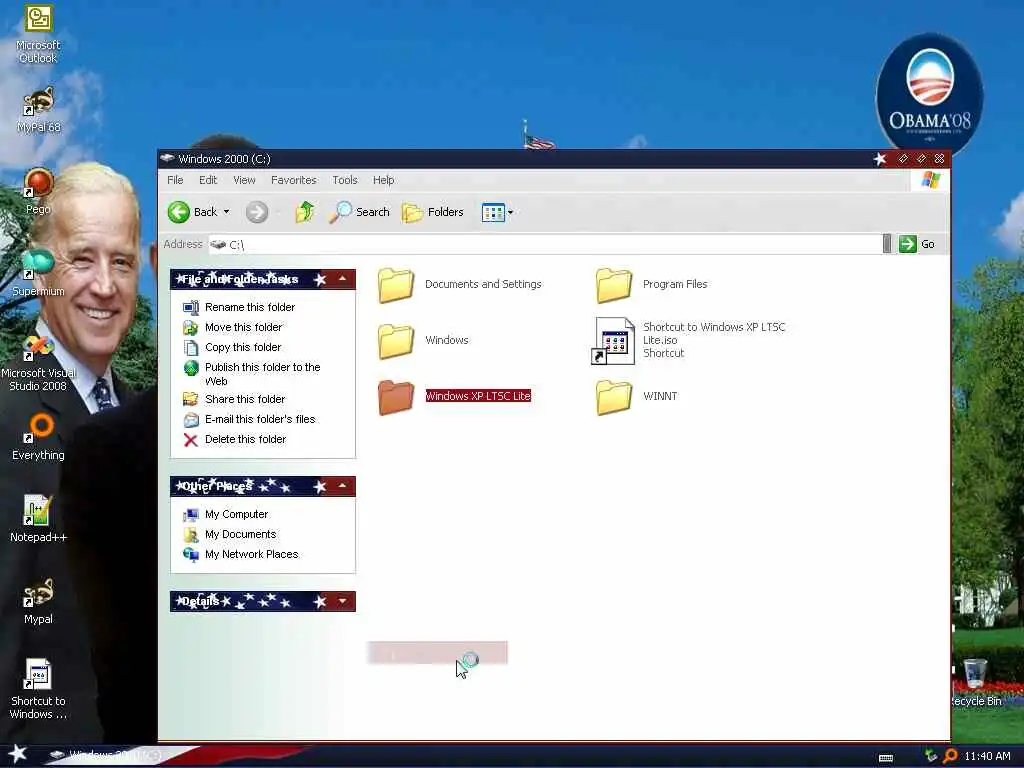1024x768 pixels.
Task: Select Documents and Settings folder
Action: tap(460, 285)
